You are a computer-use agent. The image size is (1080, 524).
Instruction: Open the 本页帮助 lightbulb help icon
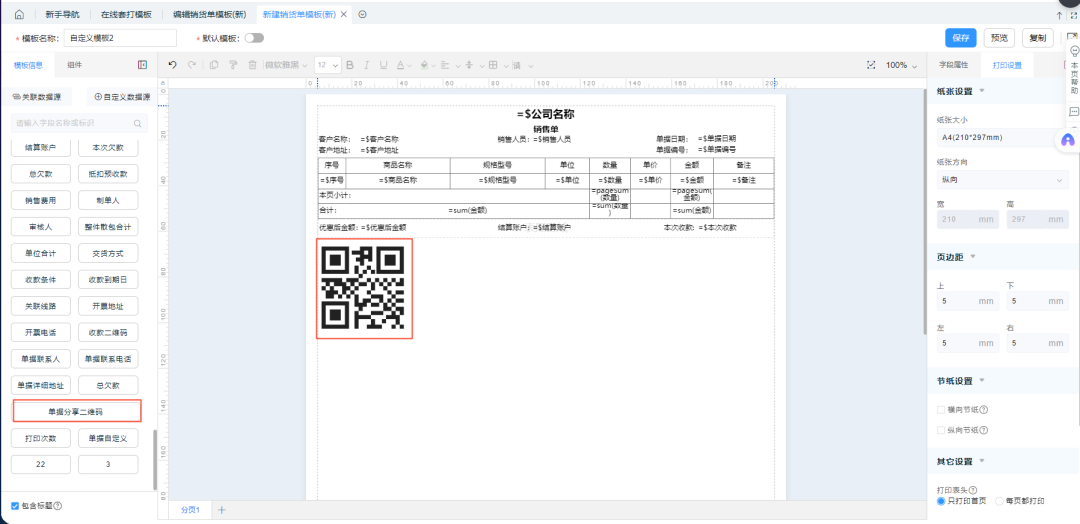coord(1074,50)
